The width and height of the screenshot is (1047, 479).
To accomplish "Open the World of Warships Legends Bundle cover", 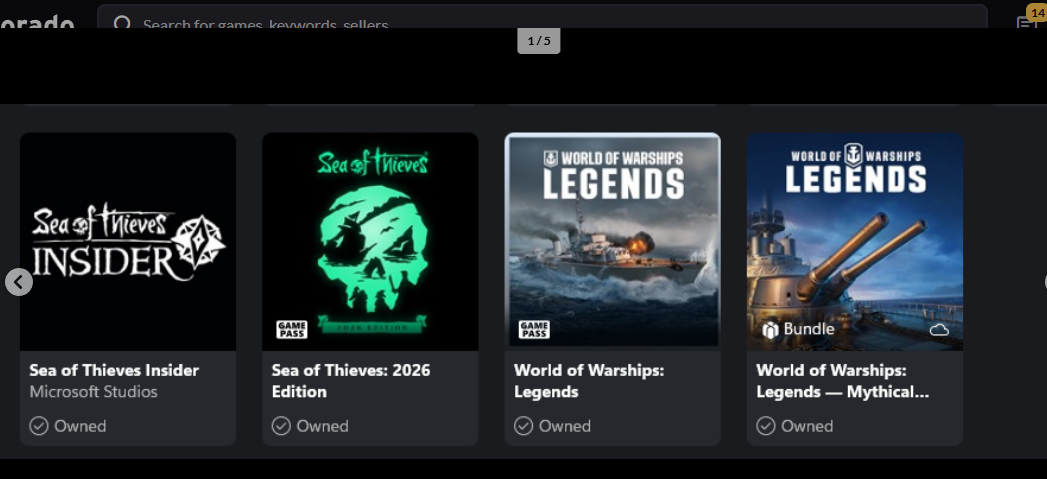I will (855, 241).
